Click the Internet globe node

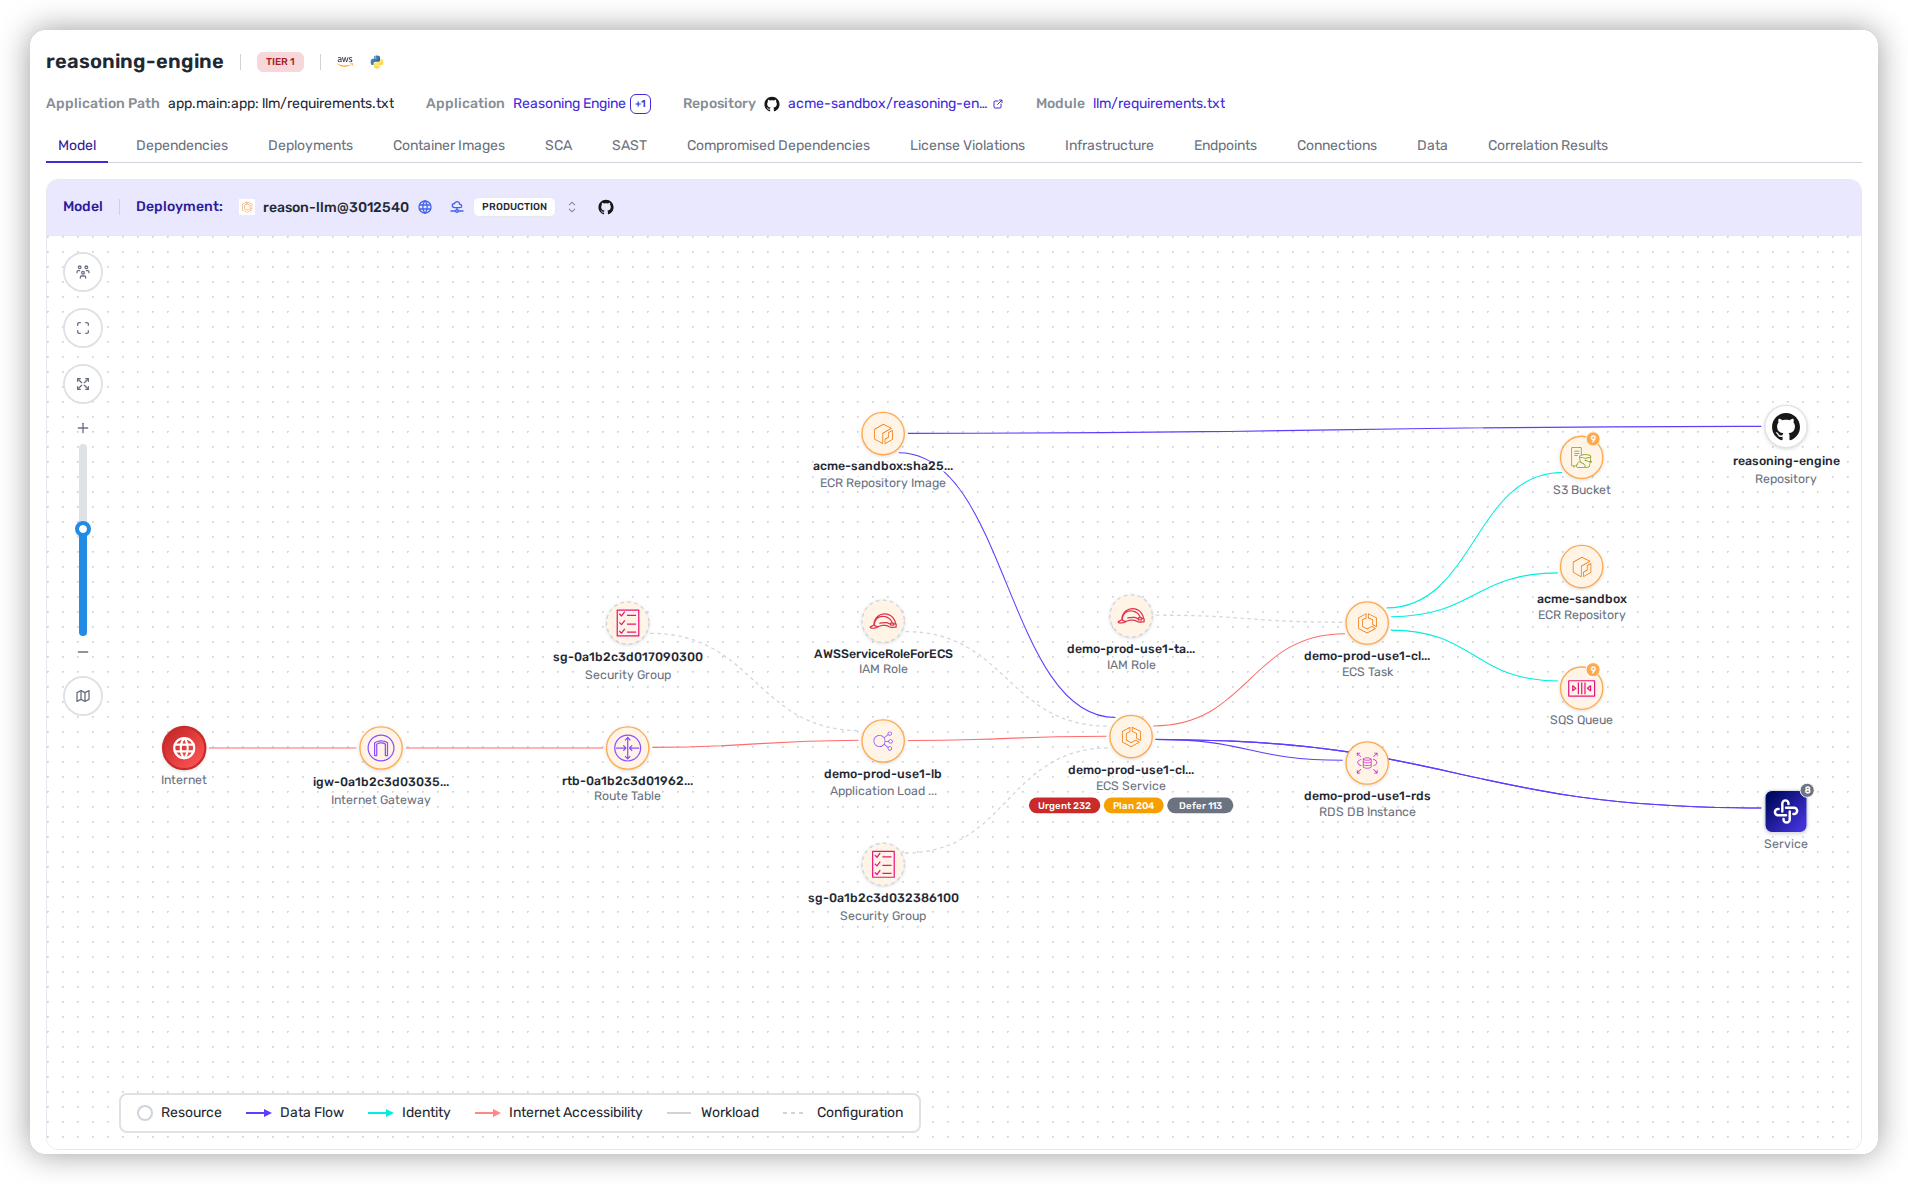(x=184, y=747)
